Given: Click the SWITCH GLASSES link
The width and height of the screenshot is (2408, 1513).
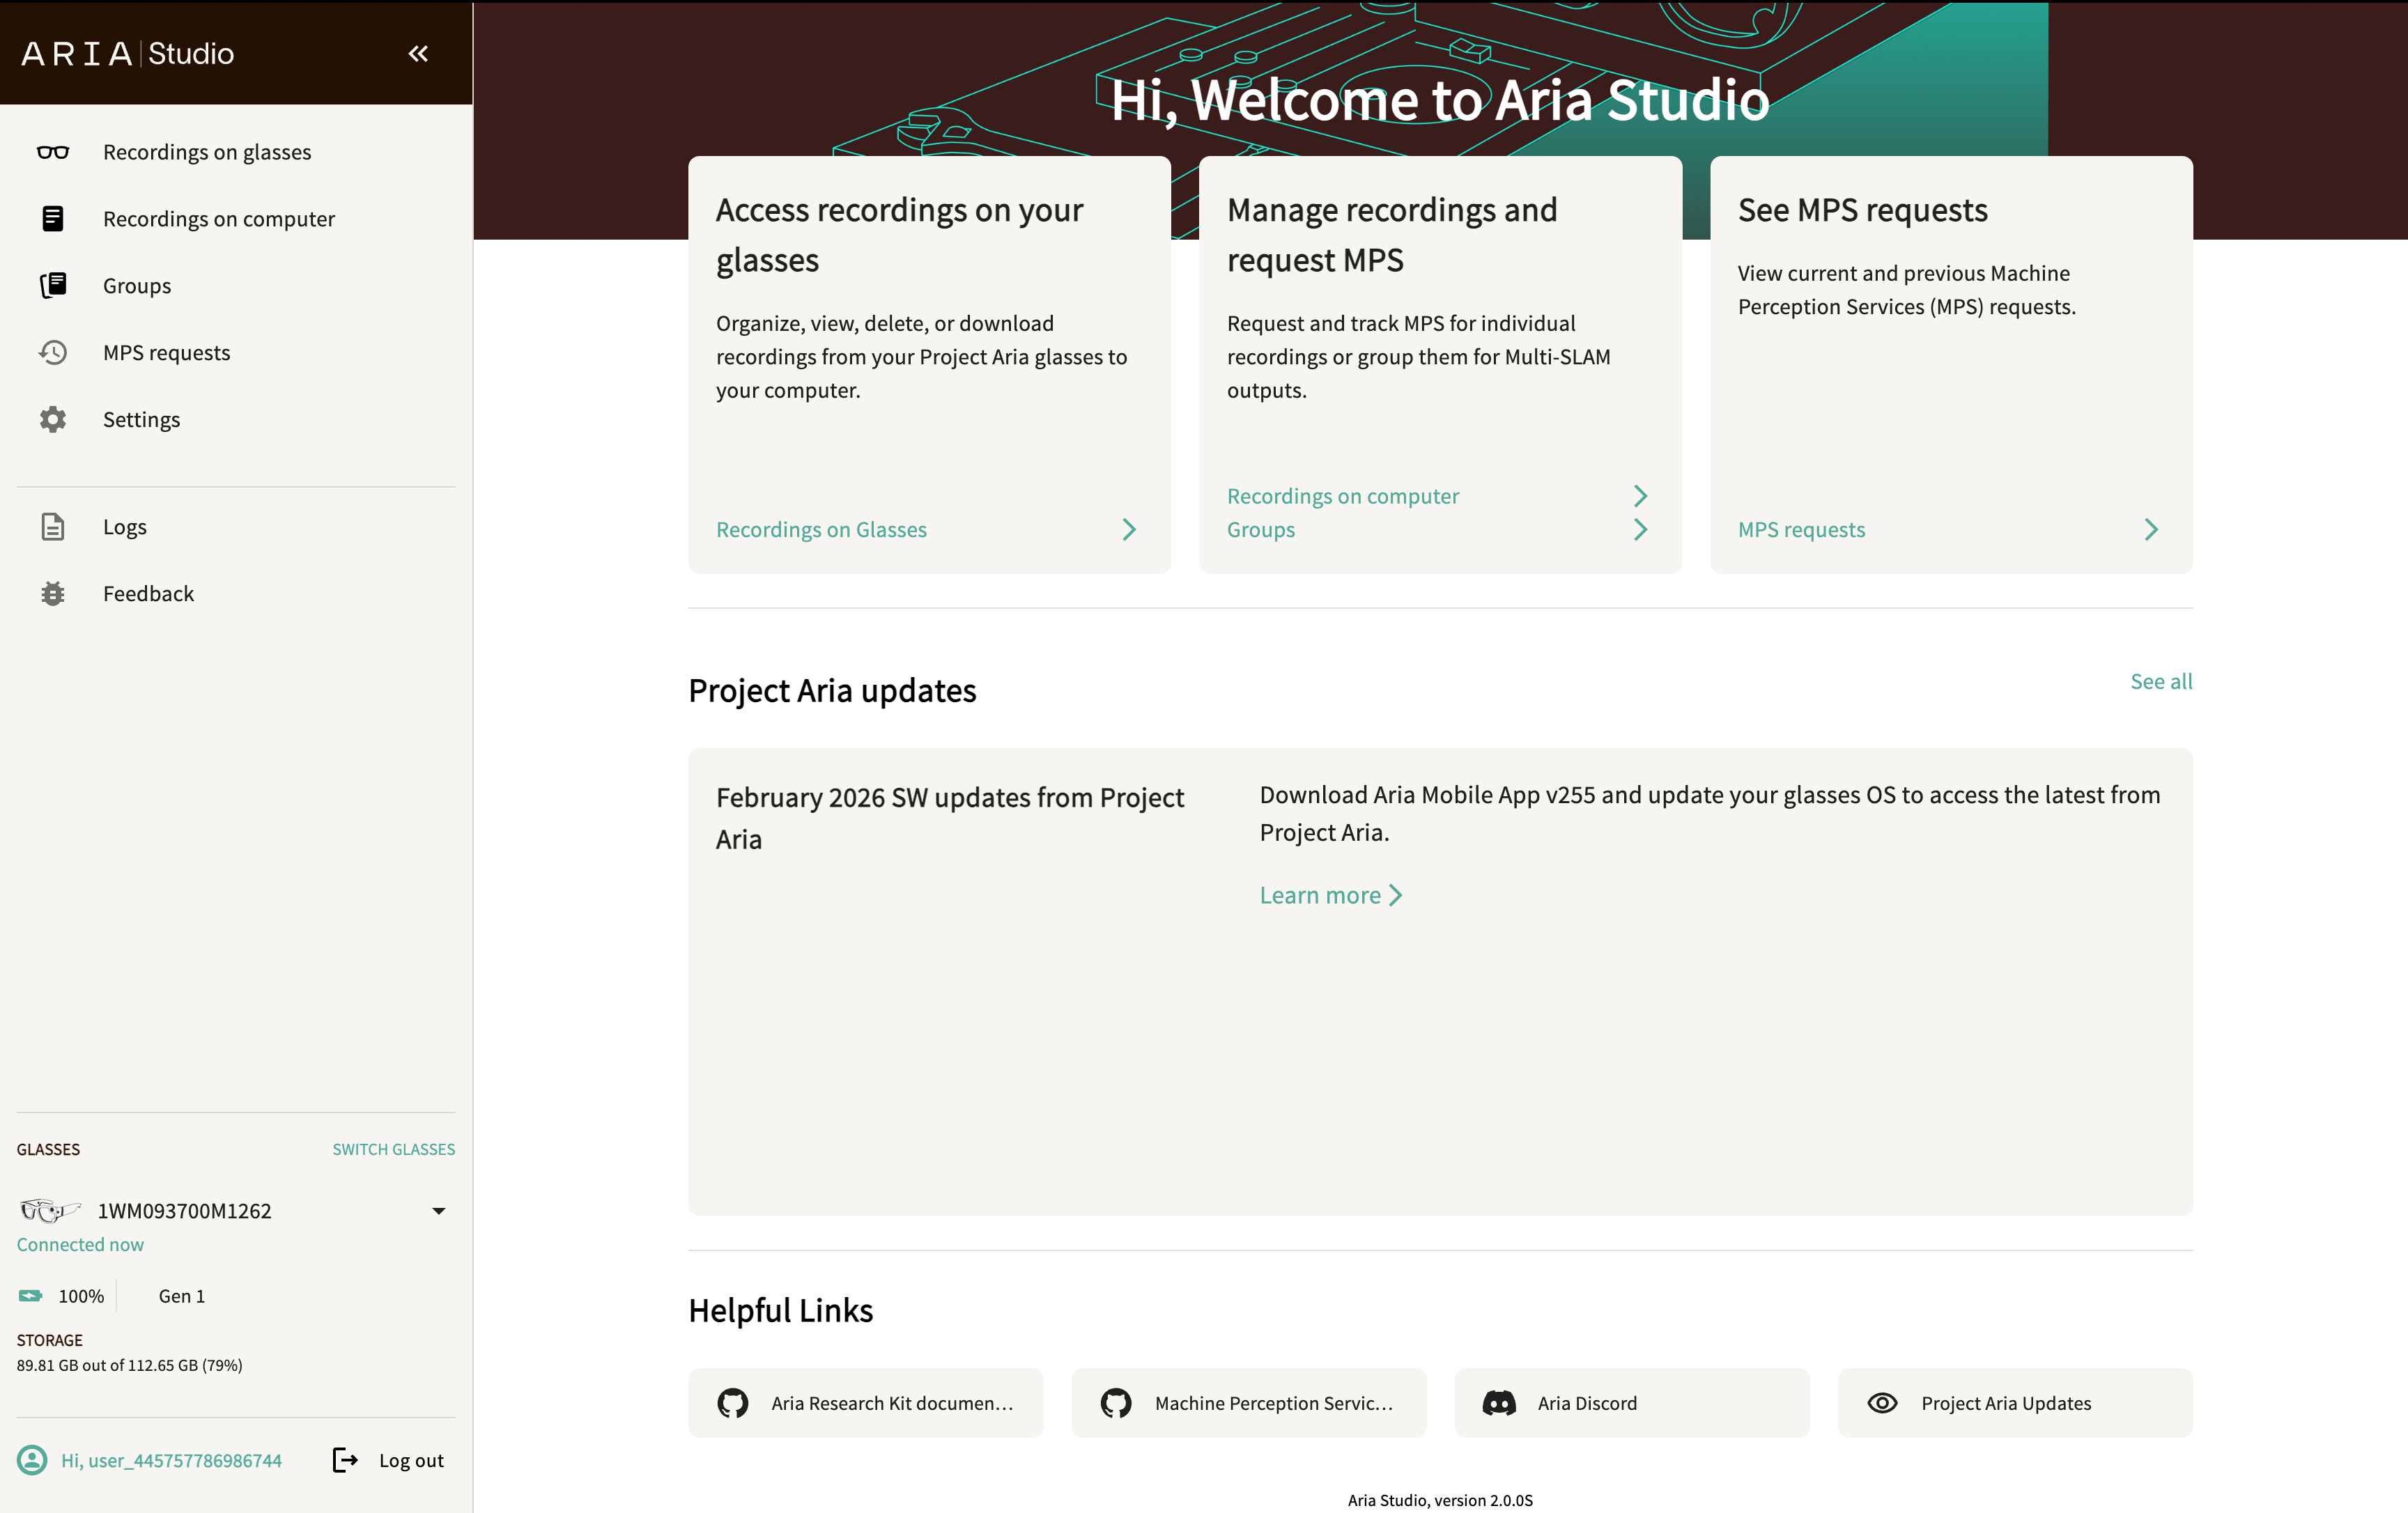Looking at the screenshot, I should (393, 1149).
